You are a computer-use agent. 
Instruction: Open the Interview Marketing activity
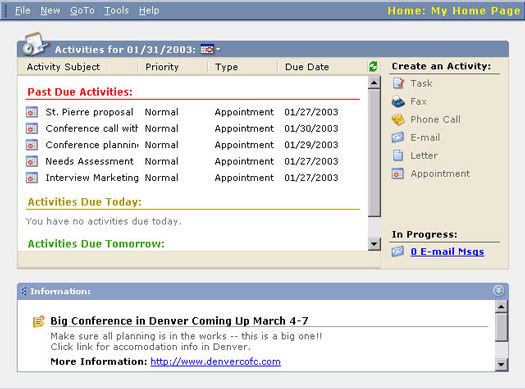click(x=92, y=177)
